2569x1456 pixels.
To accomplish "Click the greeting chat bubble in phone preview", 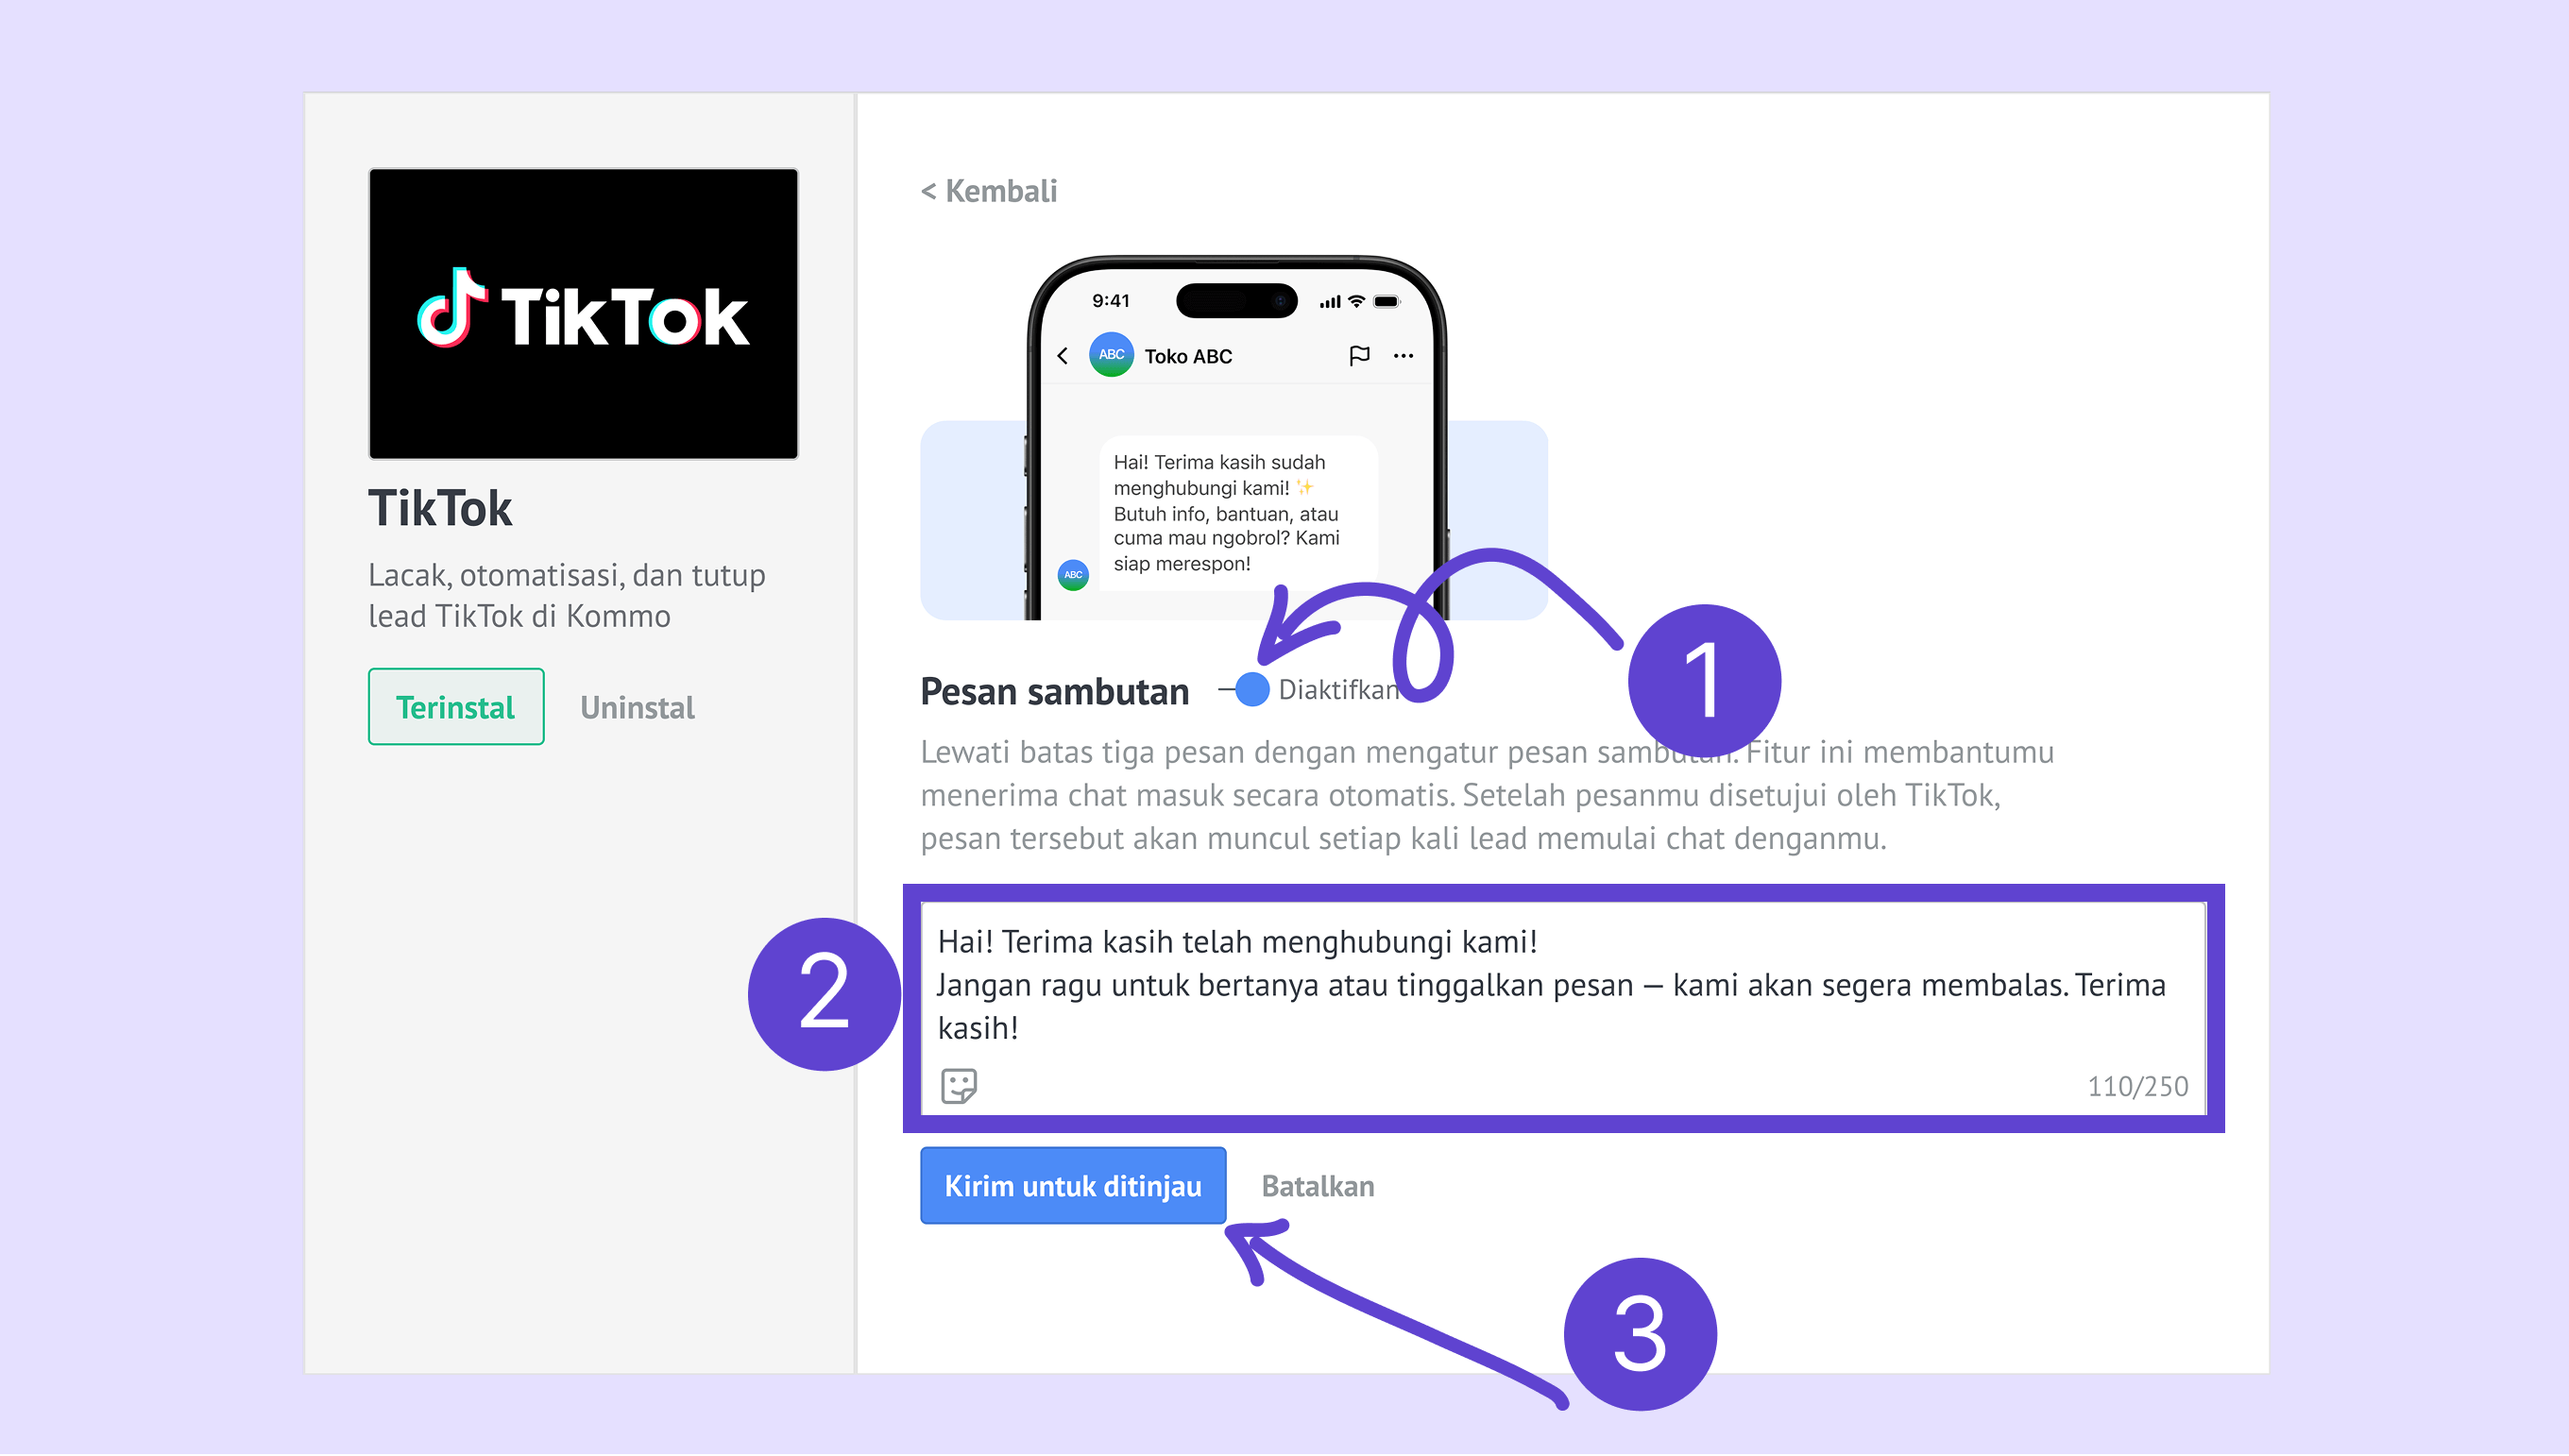I will point(1238,513).
